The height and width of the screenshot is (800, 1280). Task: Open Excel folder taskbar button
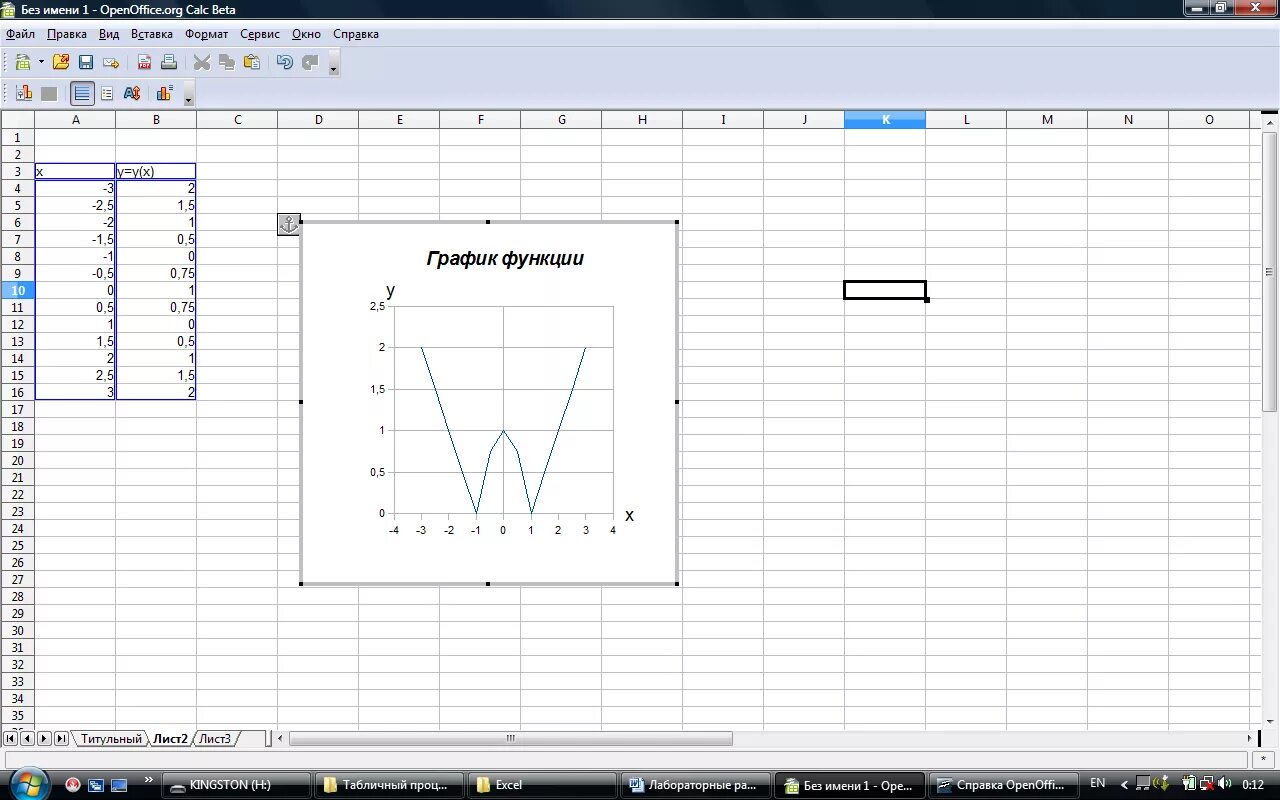coord(544,785)
